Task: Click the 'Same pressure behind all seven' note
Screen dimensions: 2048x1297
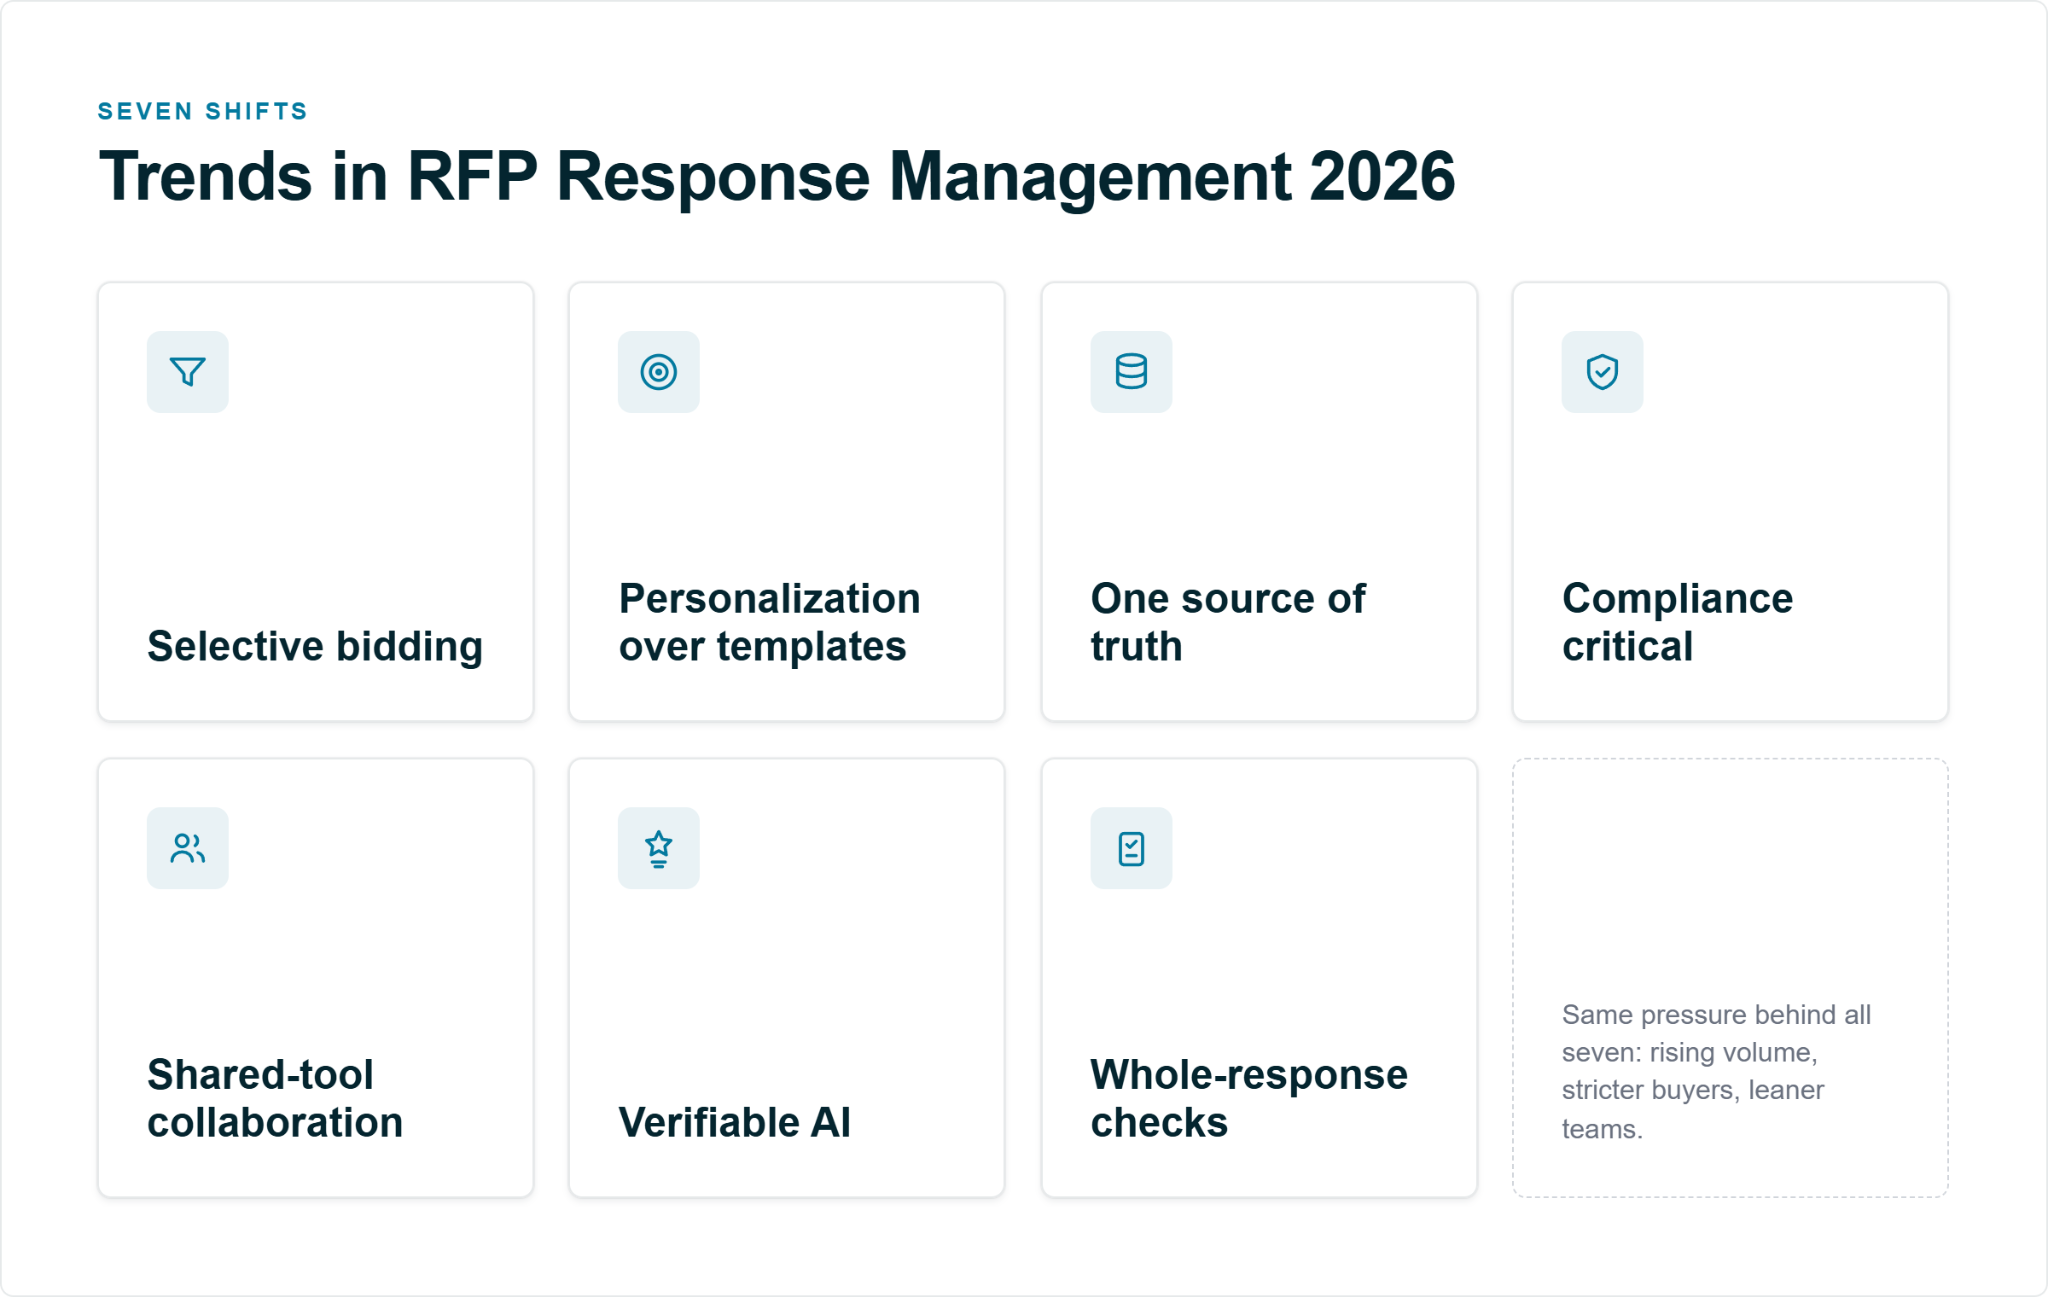Action: [1716, 1072]
